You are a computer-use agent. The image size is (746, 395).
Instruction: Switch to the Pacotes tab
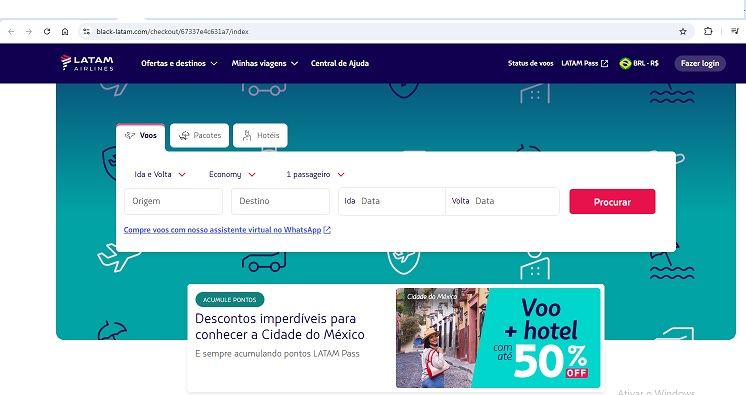tap(199, 135)
